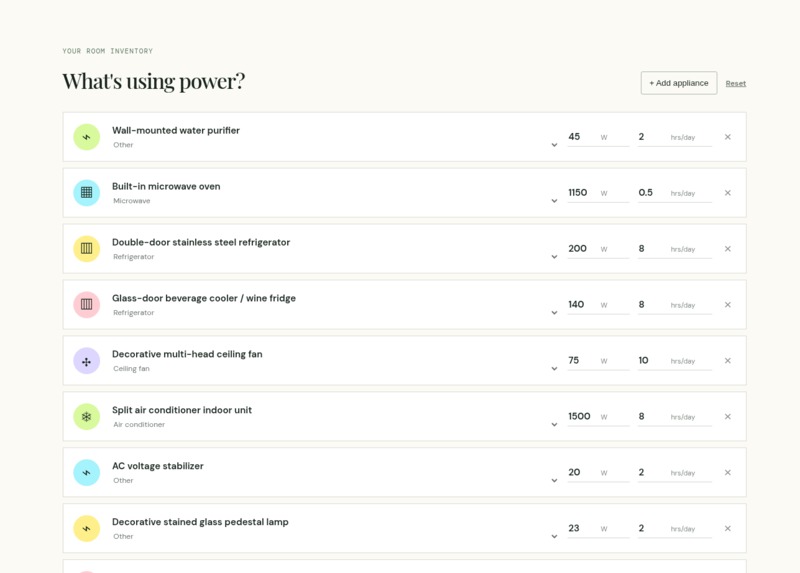
Task: Open category dropdown for split air conditioner
Action: [554, 425]
